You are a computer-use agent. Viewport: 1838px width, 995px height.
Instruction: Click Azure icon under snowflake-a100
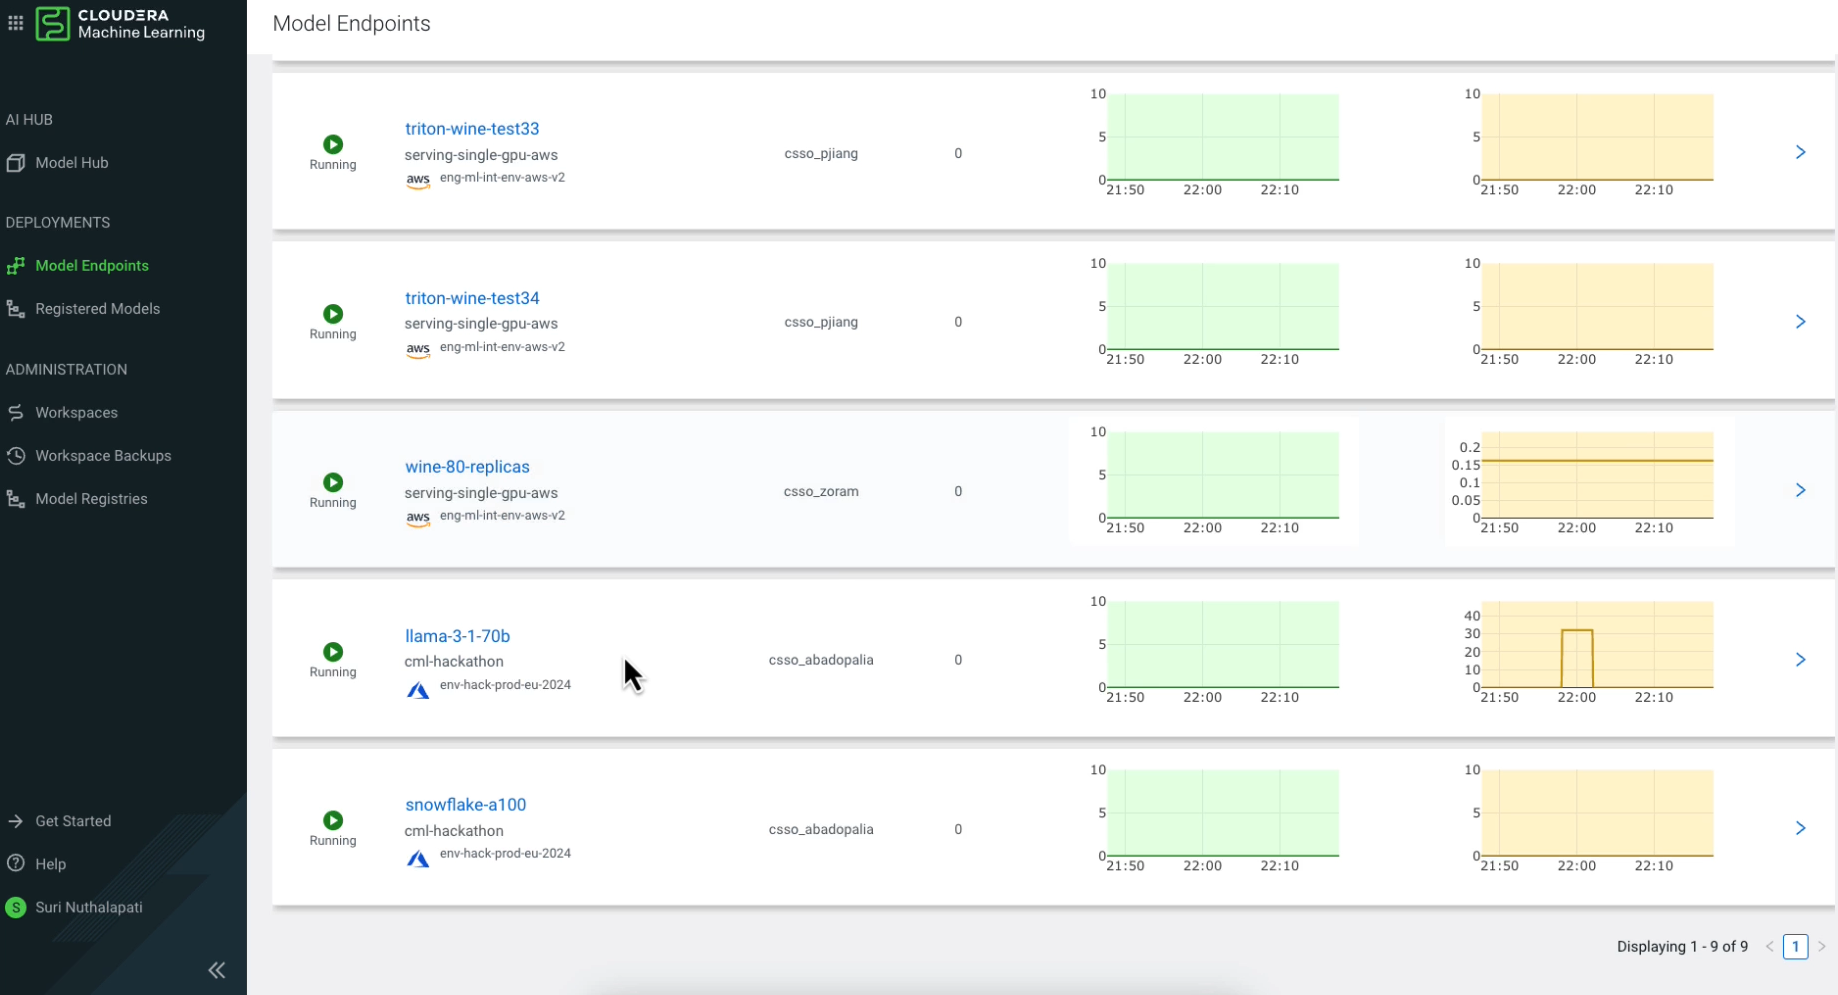click(418, 858)
